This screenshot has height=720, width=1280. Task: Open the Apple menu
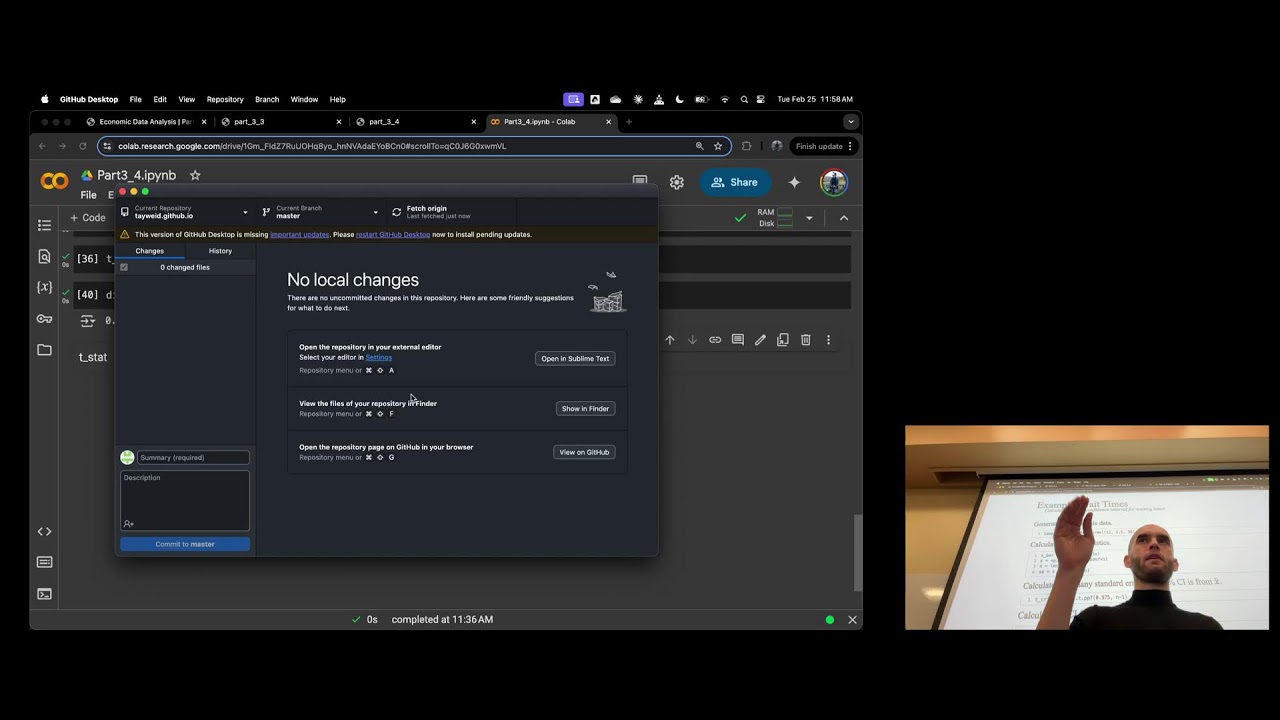pos(44,99)
